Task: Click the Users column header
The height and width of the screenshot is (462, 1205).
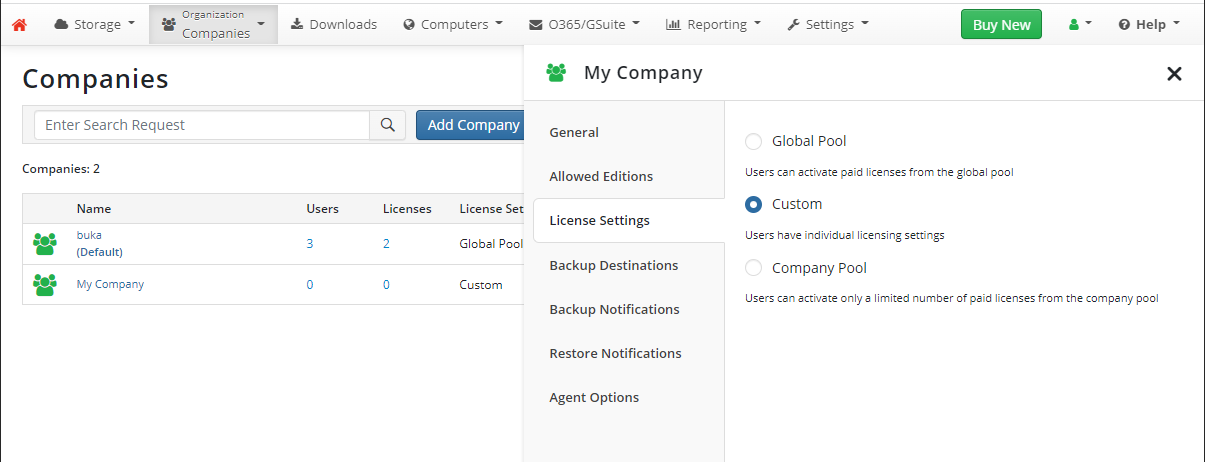Action: [322, 209]
